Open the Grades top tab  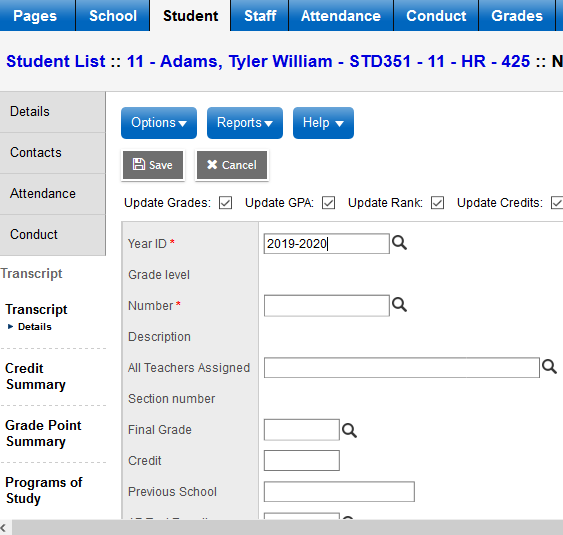coord(517,16)
